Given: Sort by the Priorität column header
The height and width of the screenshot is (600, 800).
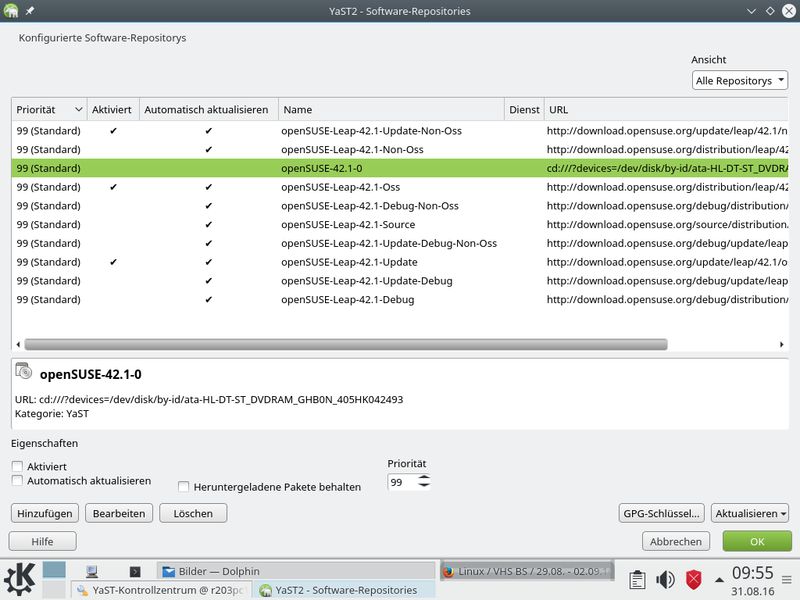Looking at the screenshot, I should coord(49,110).
